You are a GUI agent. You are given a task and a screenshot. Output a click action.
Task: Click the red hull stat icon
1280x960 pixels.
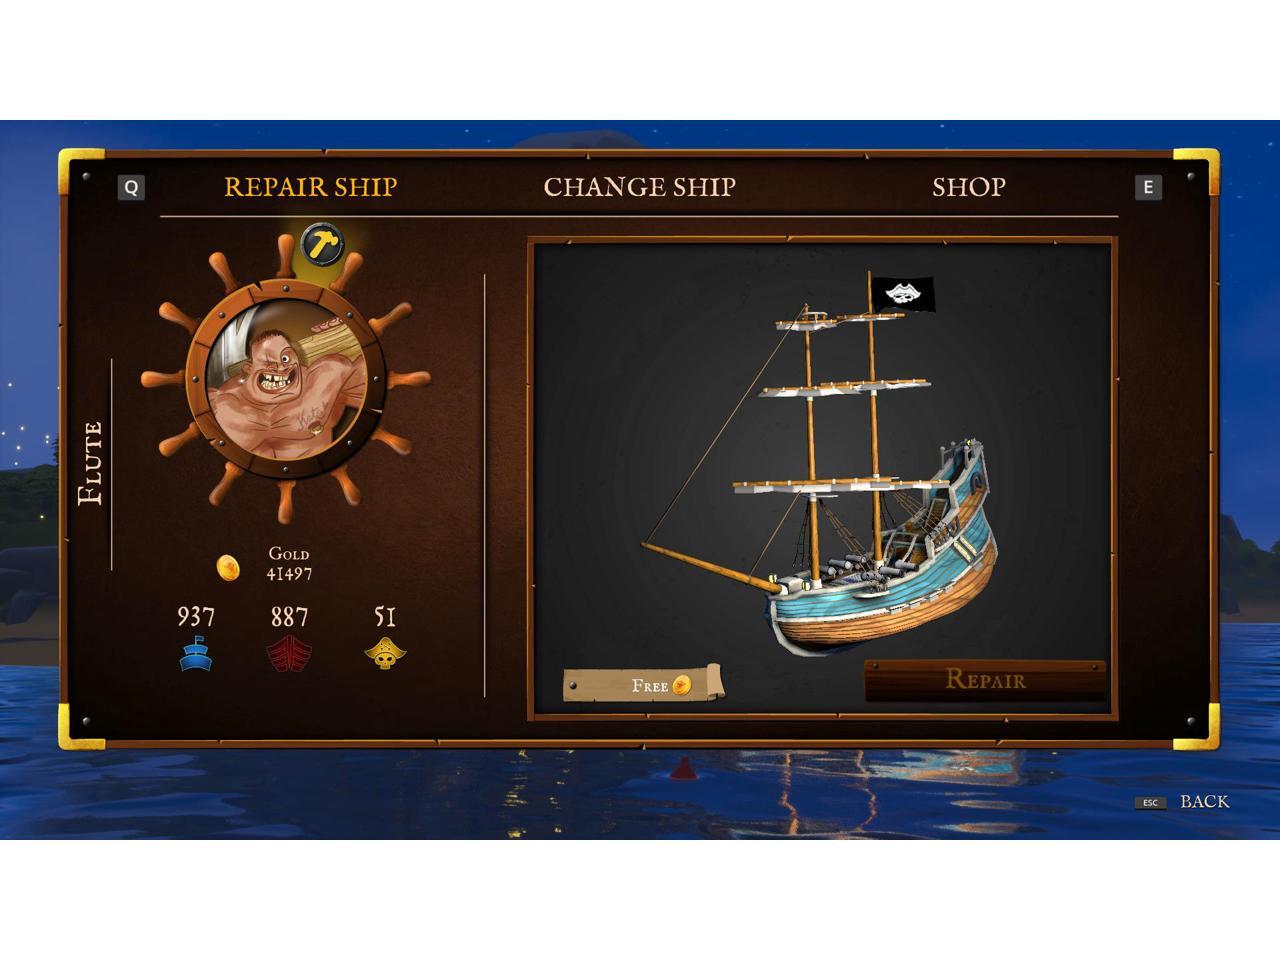click(x=289, y=654)
